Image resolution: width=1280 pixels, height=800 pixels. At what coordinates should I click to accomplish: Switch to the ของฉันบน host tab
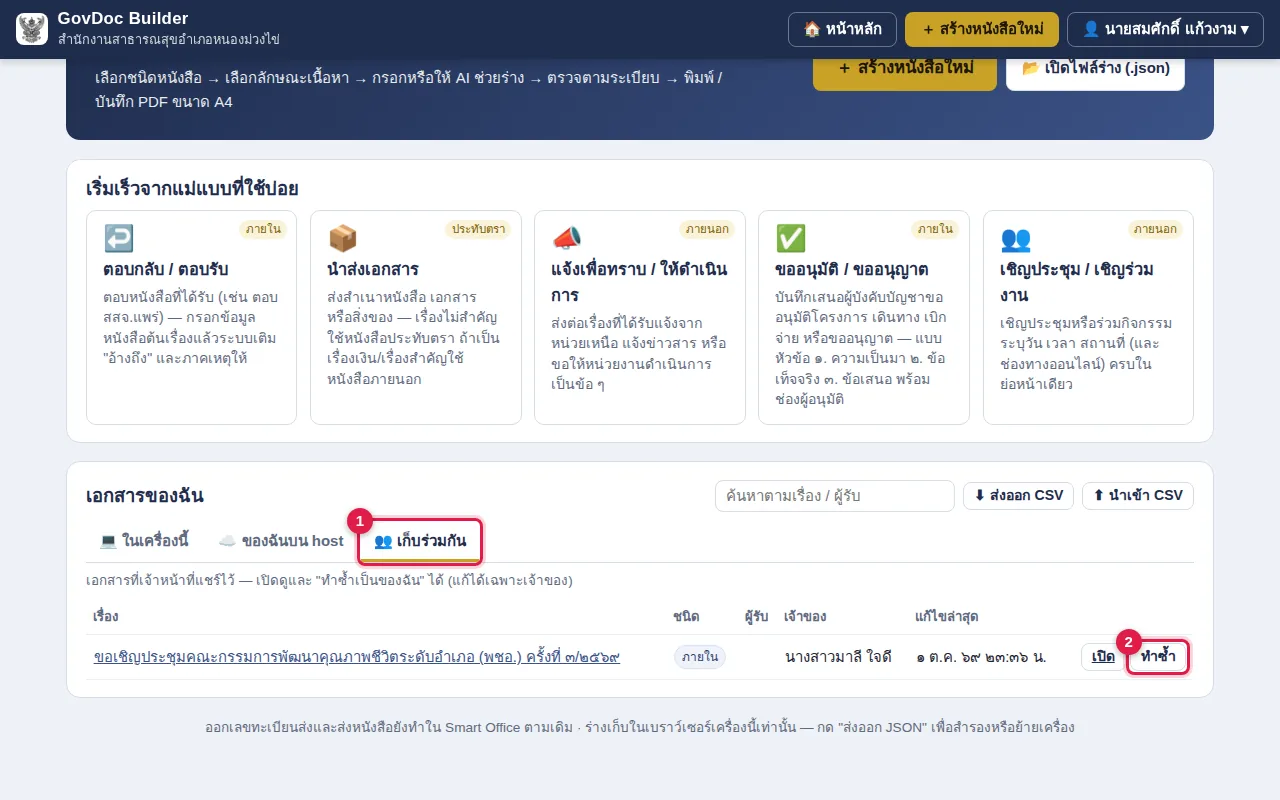281,541
